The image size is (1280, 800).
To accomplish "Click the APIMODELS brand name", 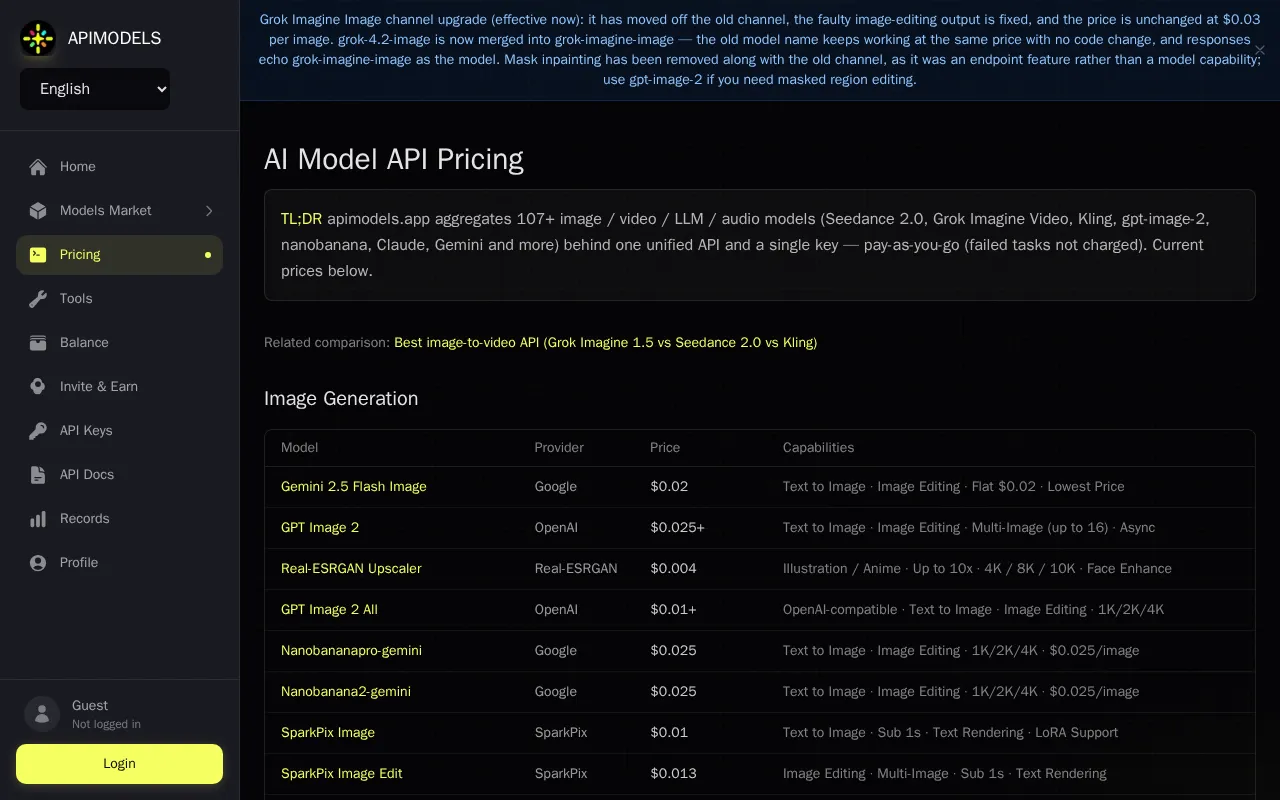I will [114, 38].
